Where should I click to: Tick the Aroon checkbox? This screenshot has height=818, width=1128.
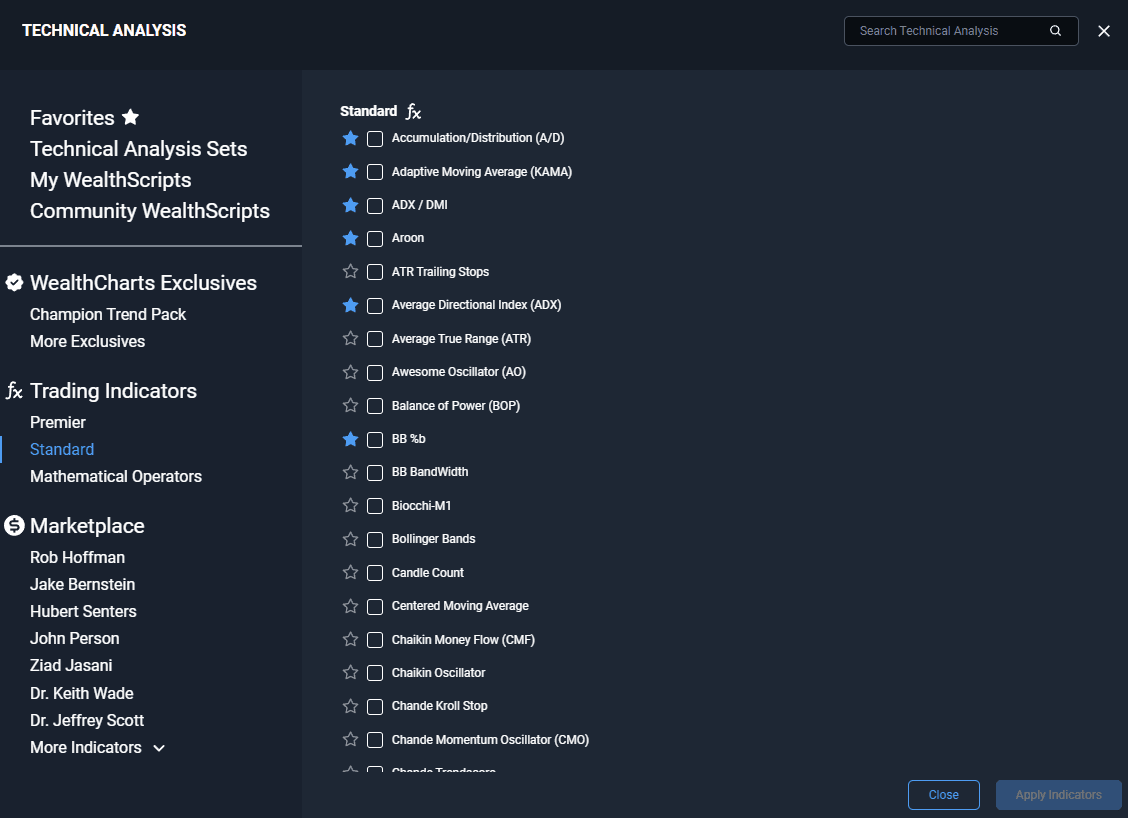click(375, 239)
